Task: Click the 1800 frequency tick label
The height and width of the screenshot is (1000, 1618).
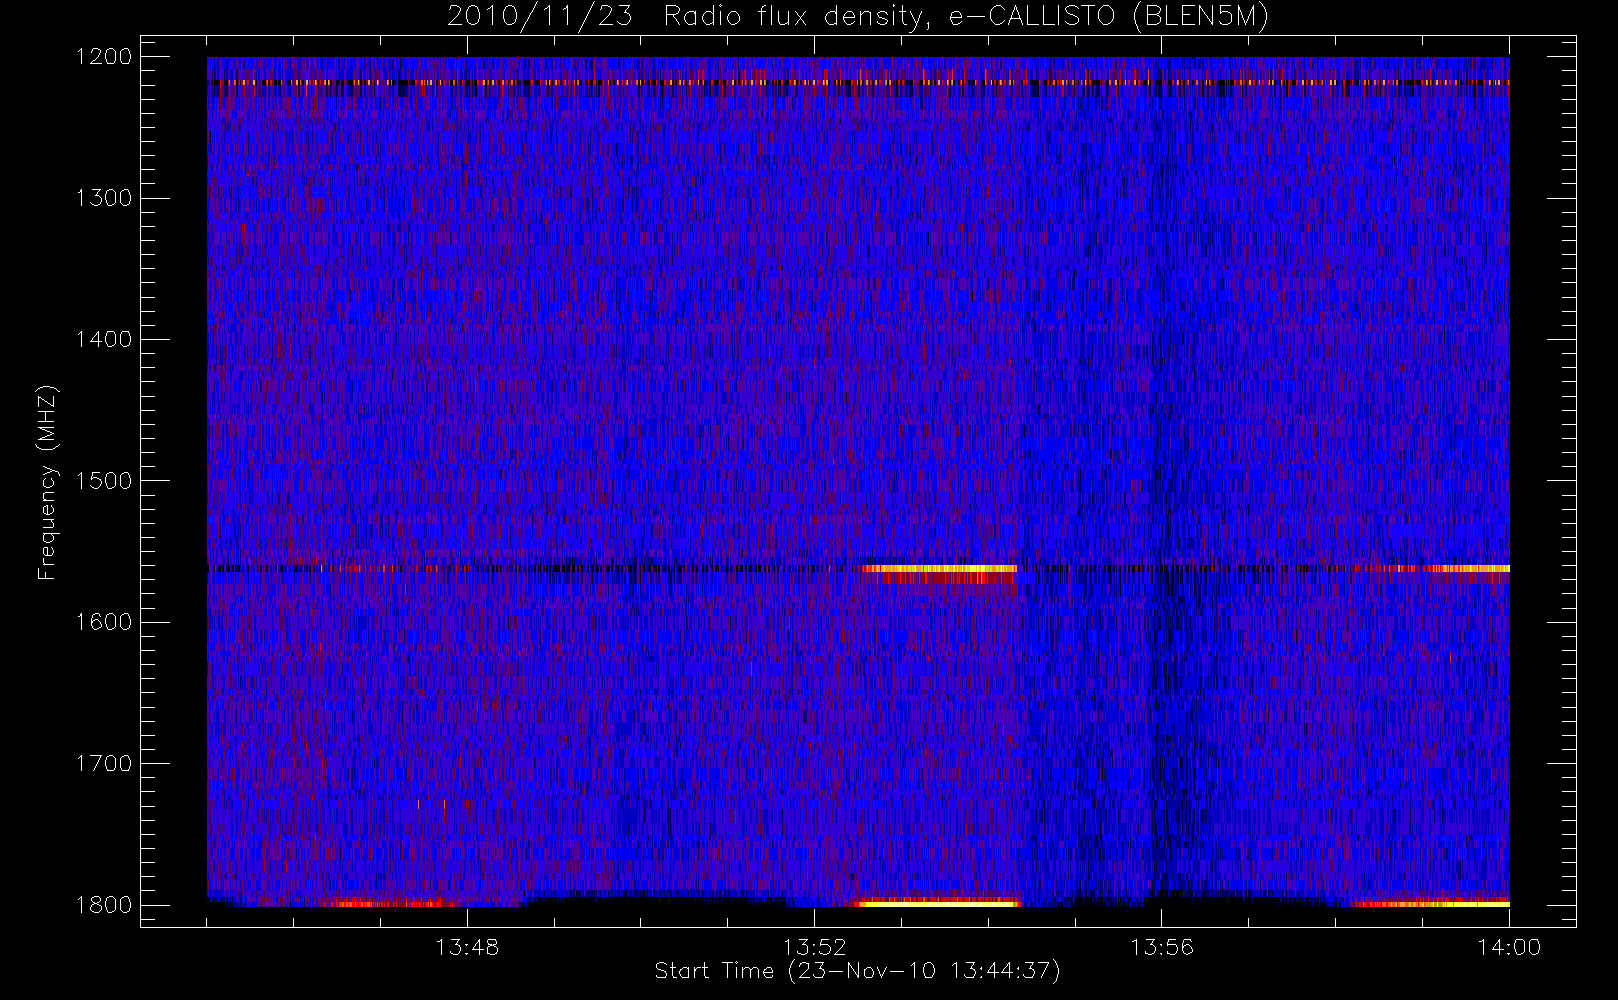Action: pyautogui.click(x=104, y=905)
